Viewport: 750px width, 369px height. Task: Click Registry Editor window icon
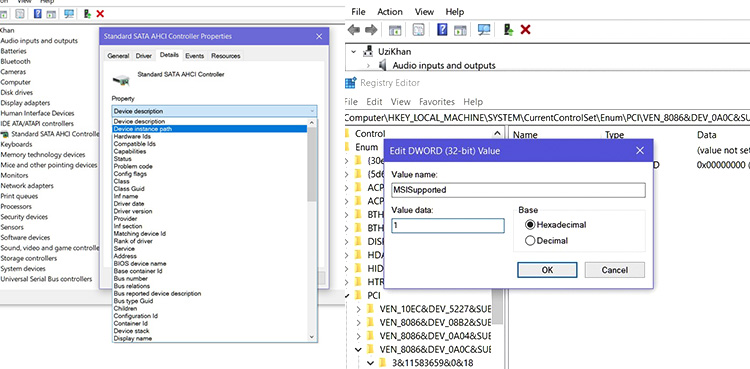(351, 83)
